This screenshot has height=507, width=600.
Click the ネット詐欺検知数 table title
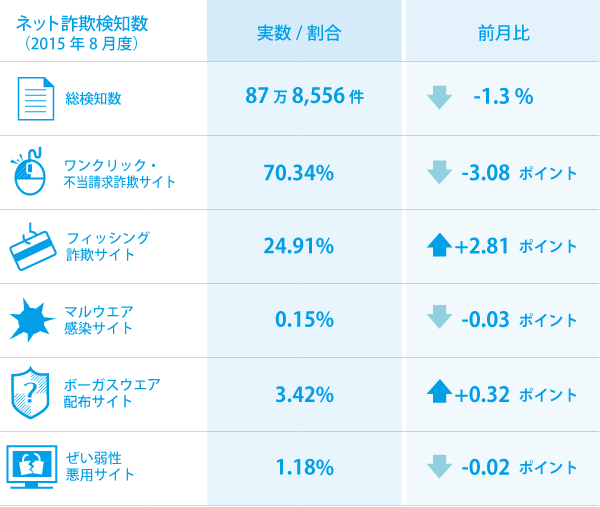click(82, 24)
